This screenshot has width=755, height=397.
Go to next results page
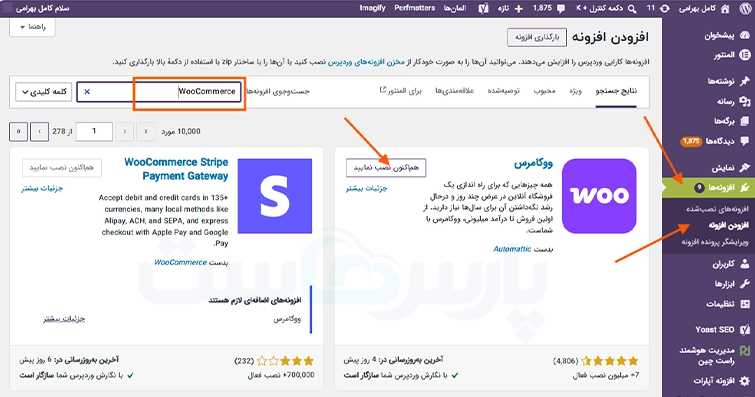click(39, 132)
